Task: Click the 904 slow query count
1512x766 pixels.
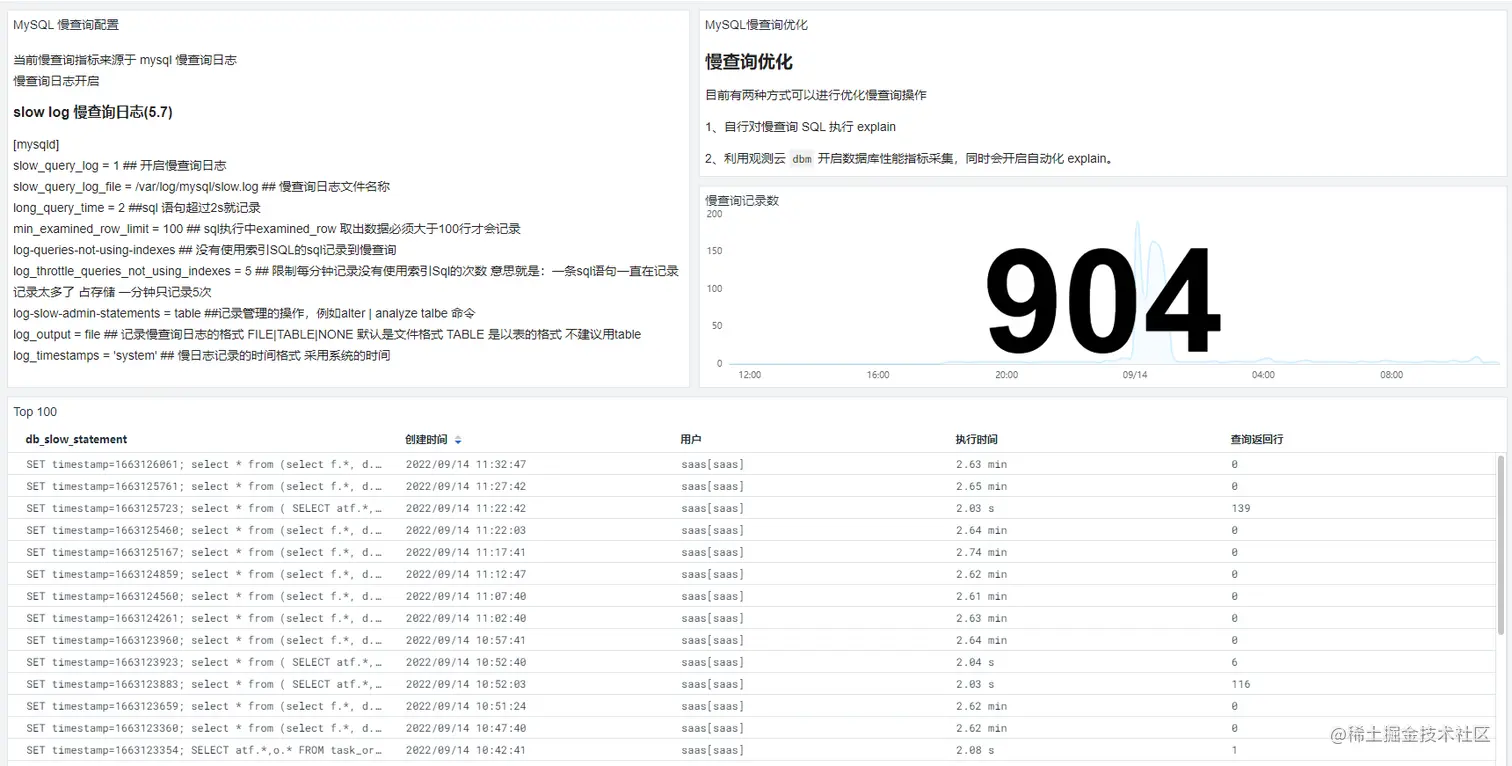Action: click(x=1102, y=303)
